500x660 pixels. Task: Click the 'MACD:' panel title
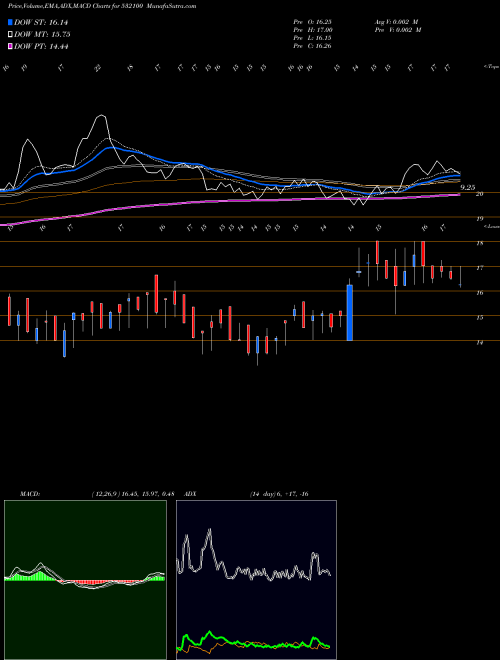click(30, 494)
